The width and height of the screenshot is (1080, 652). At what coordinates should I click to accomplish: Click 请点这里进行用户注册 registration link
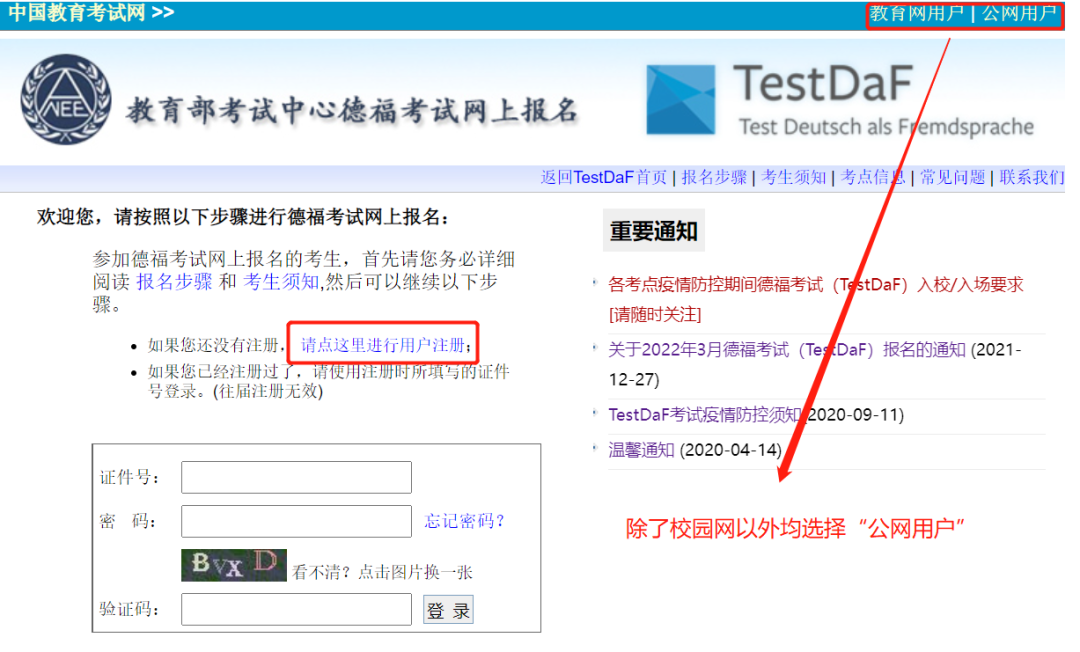(x=383, y=345)
